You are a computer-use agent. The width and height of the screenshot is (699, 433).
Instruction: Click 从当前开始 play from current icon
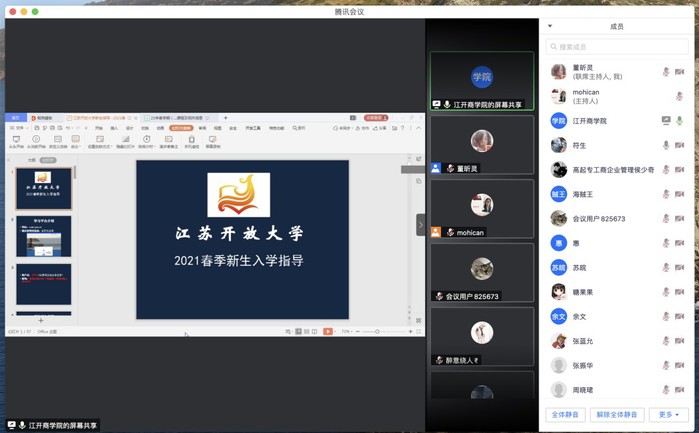click(36, 141)
